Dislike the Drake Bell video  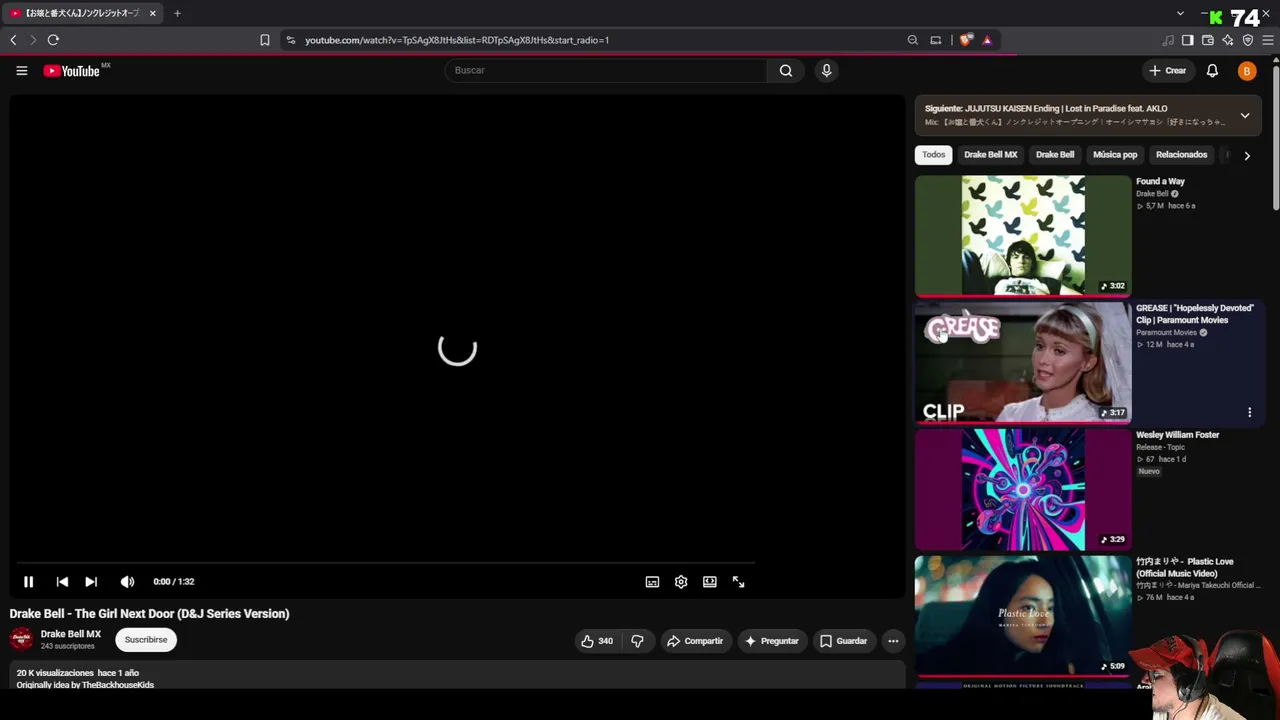point(637,641)
